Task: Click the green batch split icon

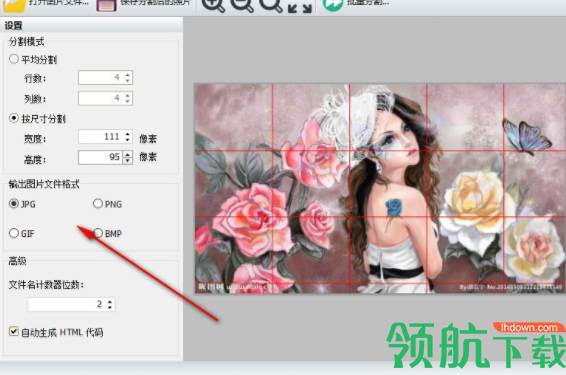Action: [x=332, y=4]
